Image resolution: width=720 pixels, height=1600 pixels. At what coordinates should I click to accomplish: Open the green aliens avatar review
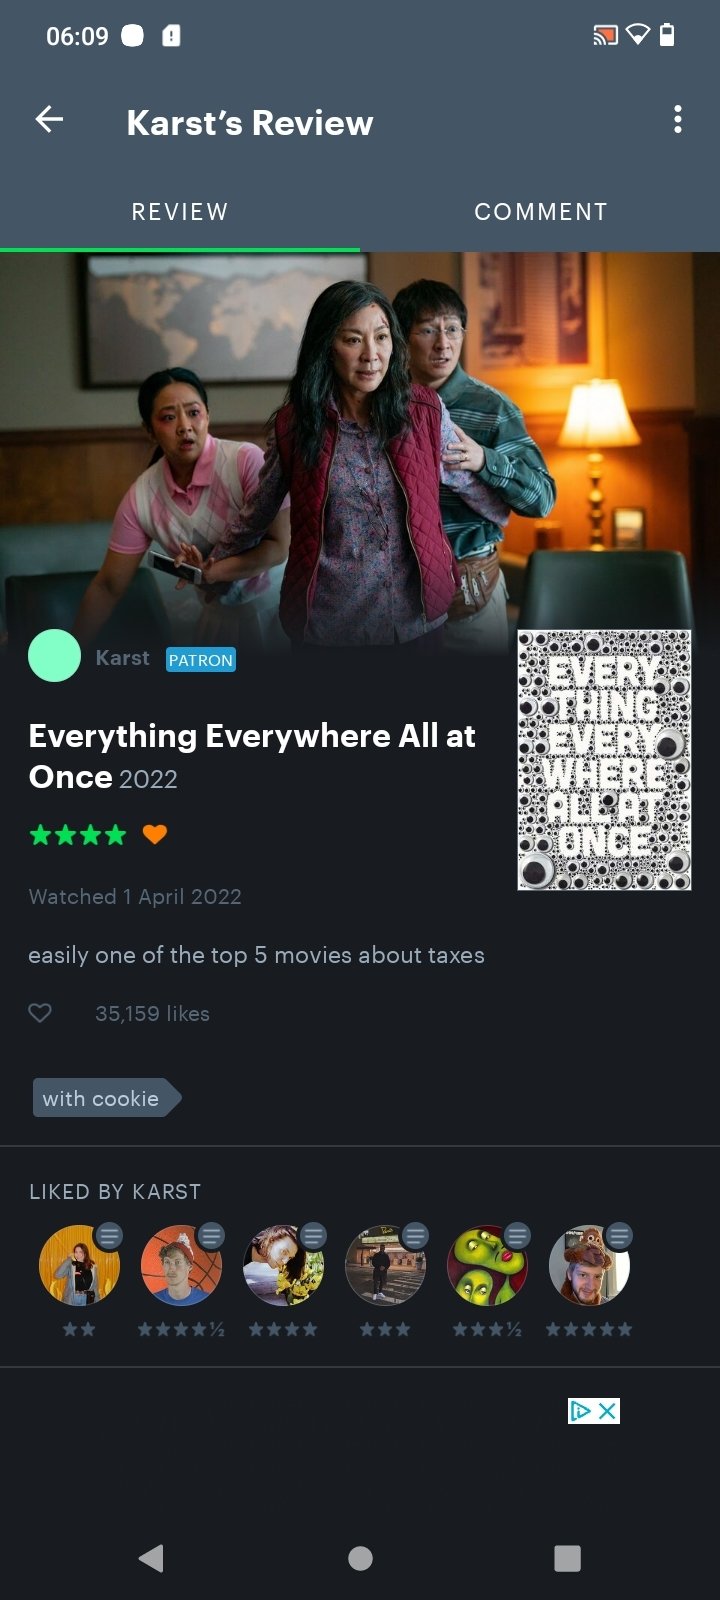487,1265
